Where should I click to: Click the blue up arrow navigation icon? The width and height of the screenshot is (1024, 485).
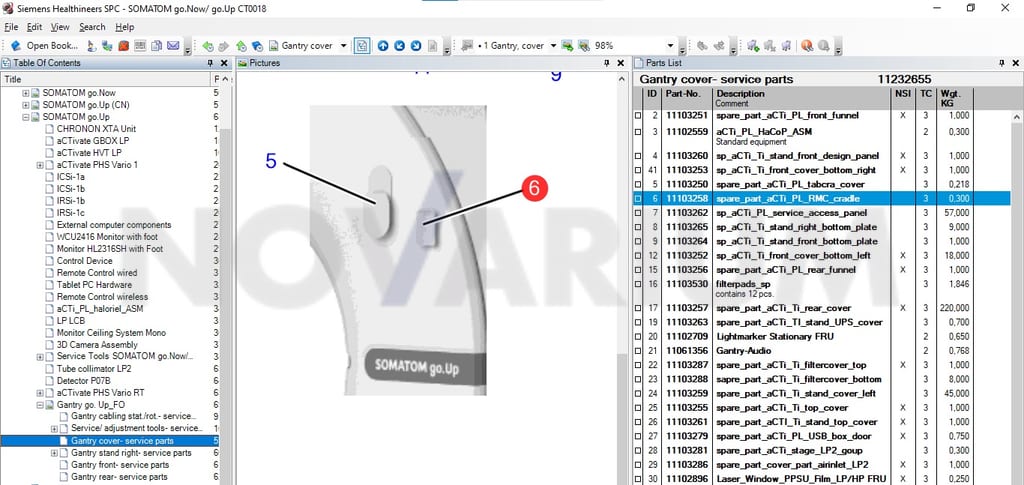383,46
